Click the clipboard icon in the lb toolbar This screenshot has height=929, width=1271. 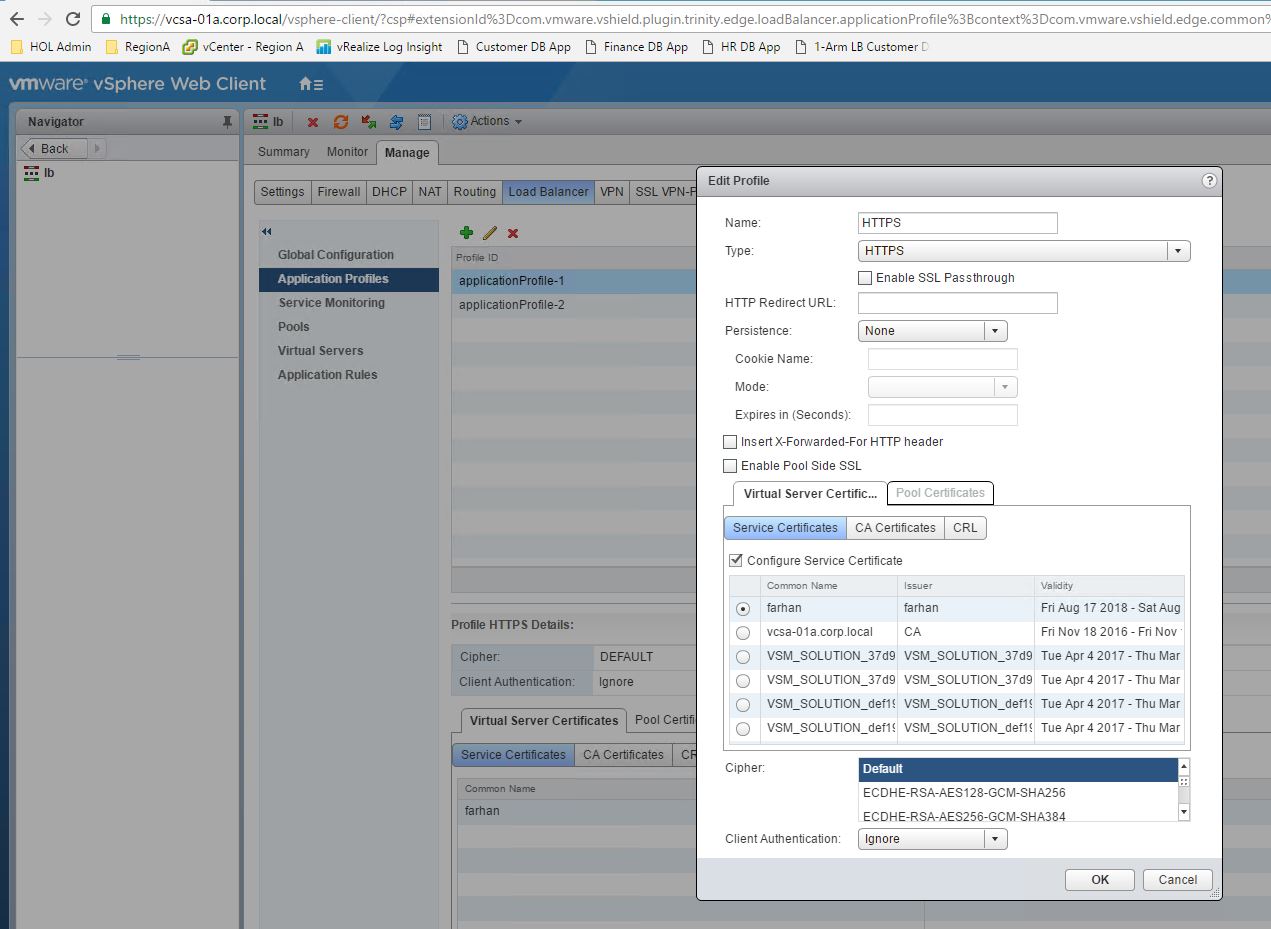pos(425,121)
